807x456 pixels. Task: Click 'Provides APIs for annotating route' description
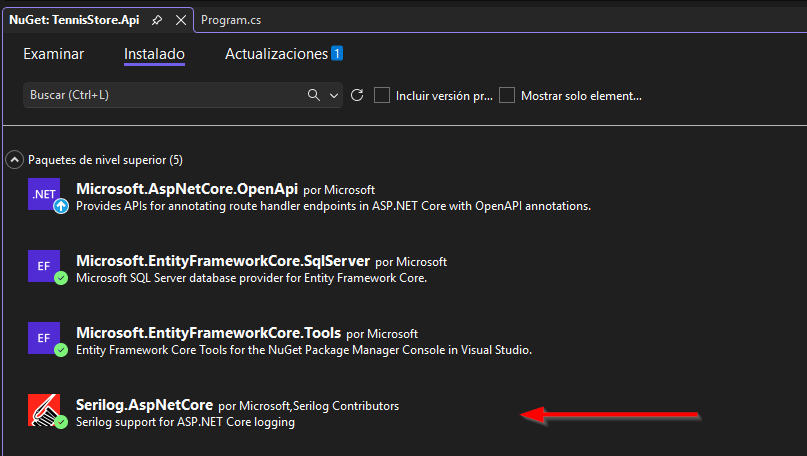click(x=334, y=206)
